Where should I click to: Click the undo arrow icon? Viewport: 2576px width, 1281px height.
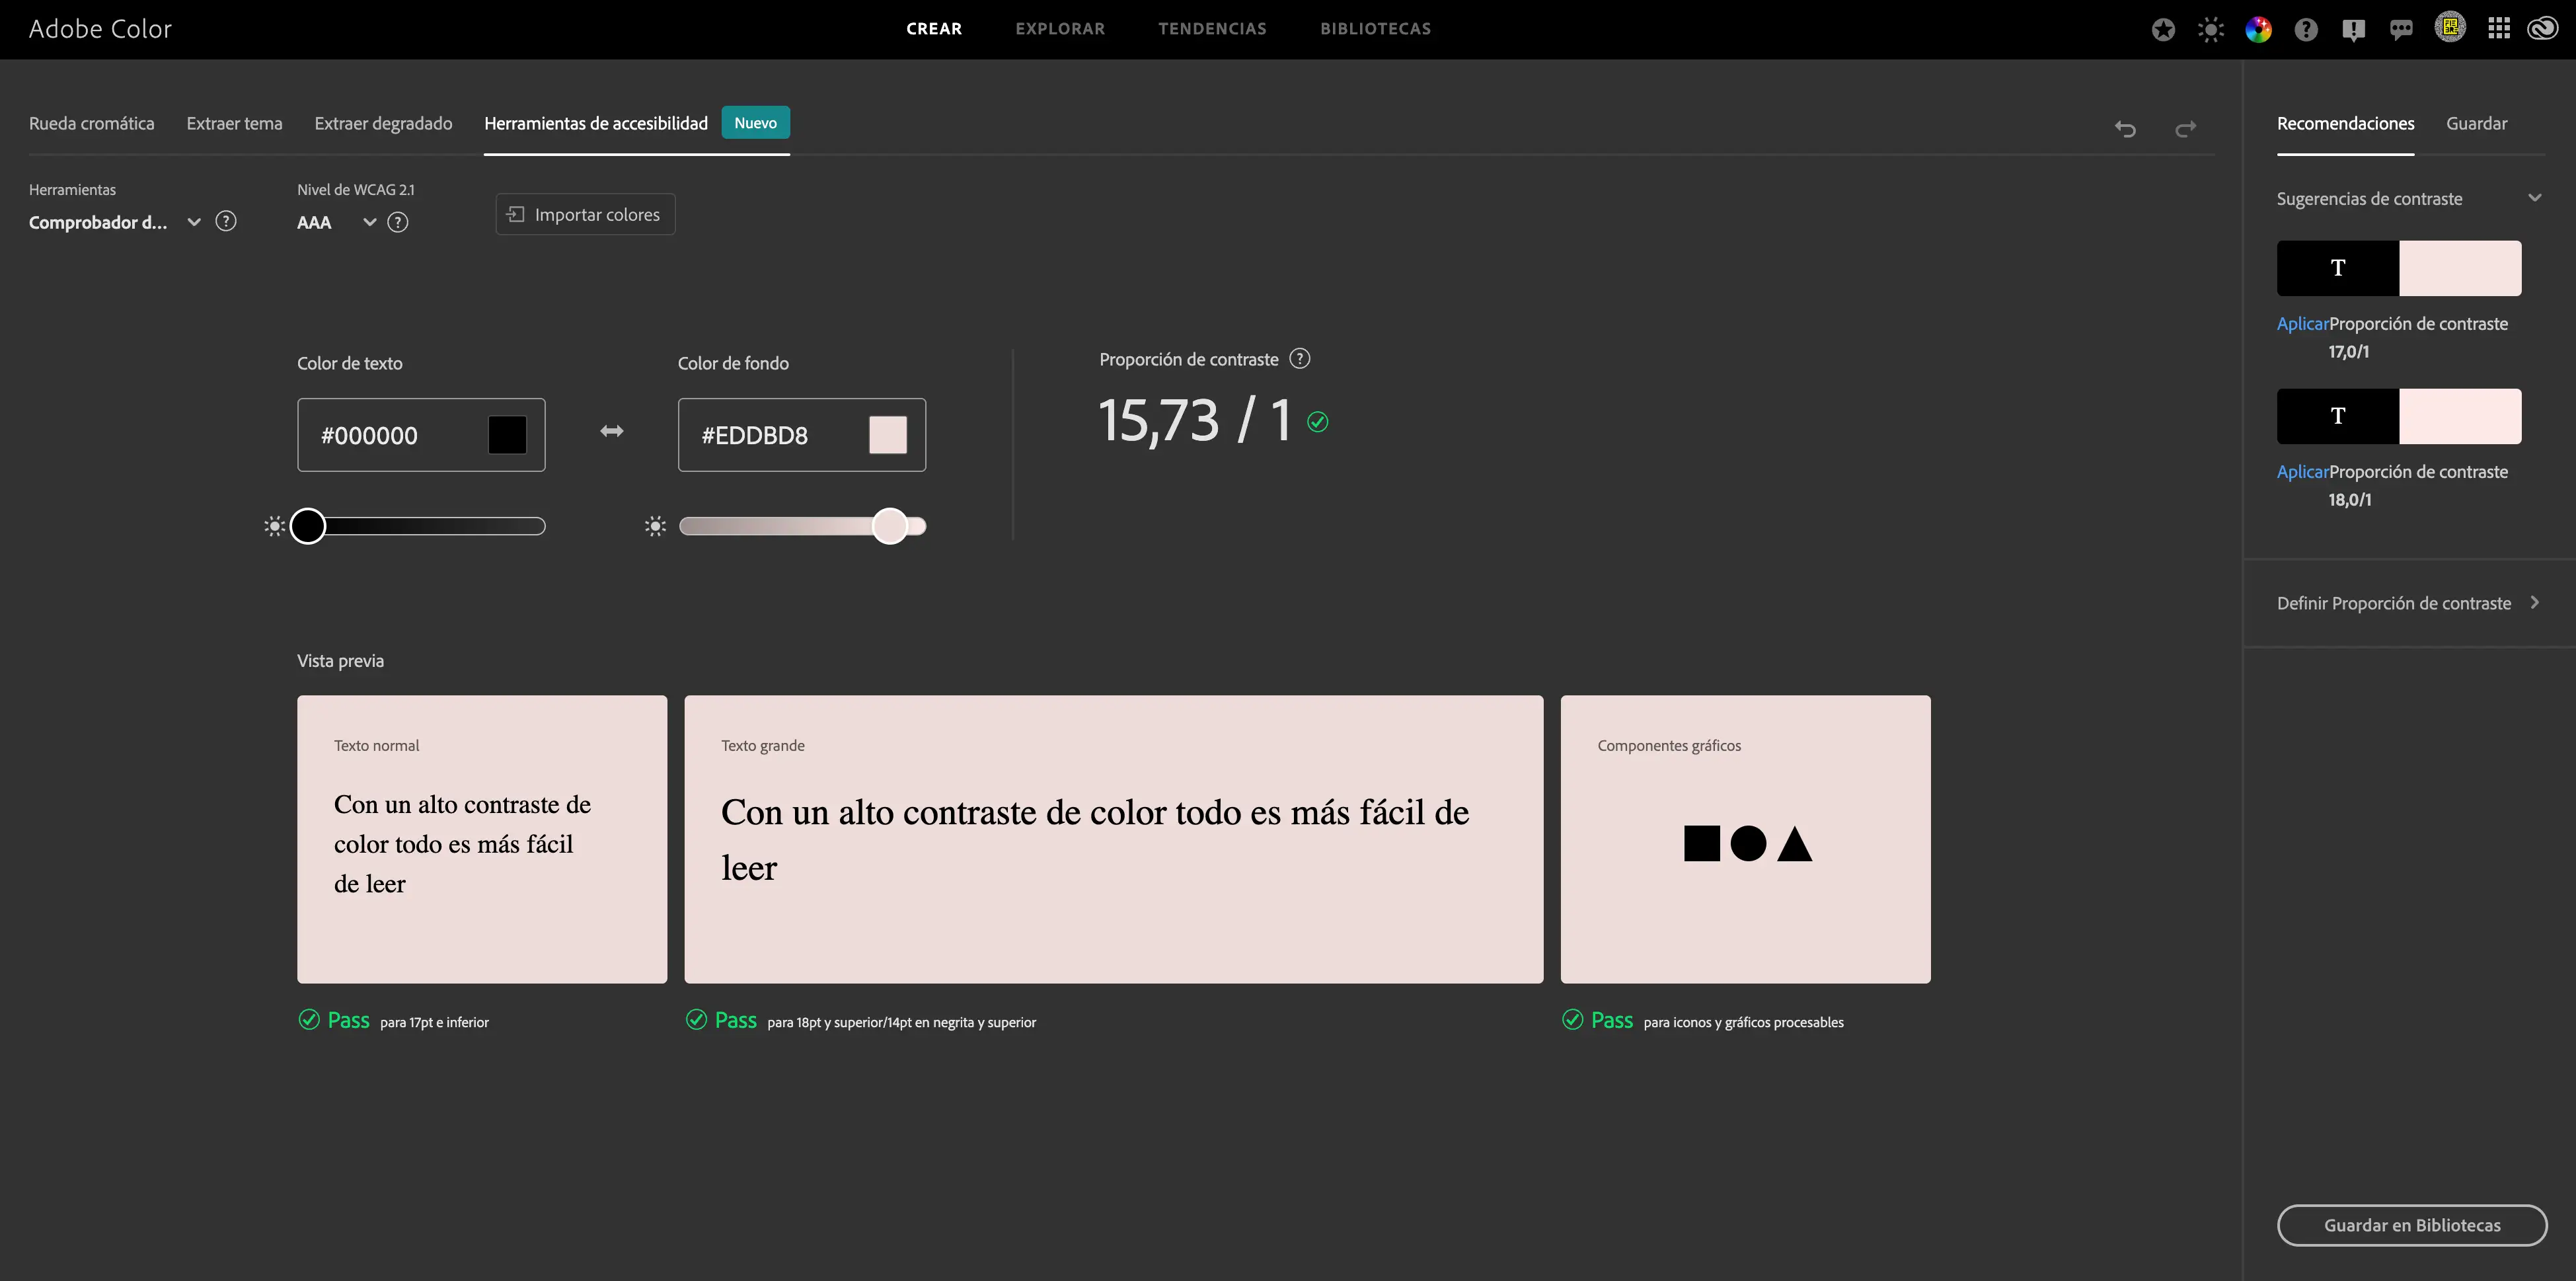tap(2125, 129)
